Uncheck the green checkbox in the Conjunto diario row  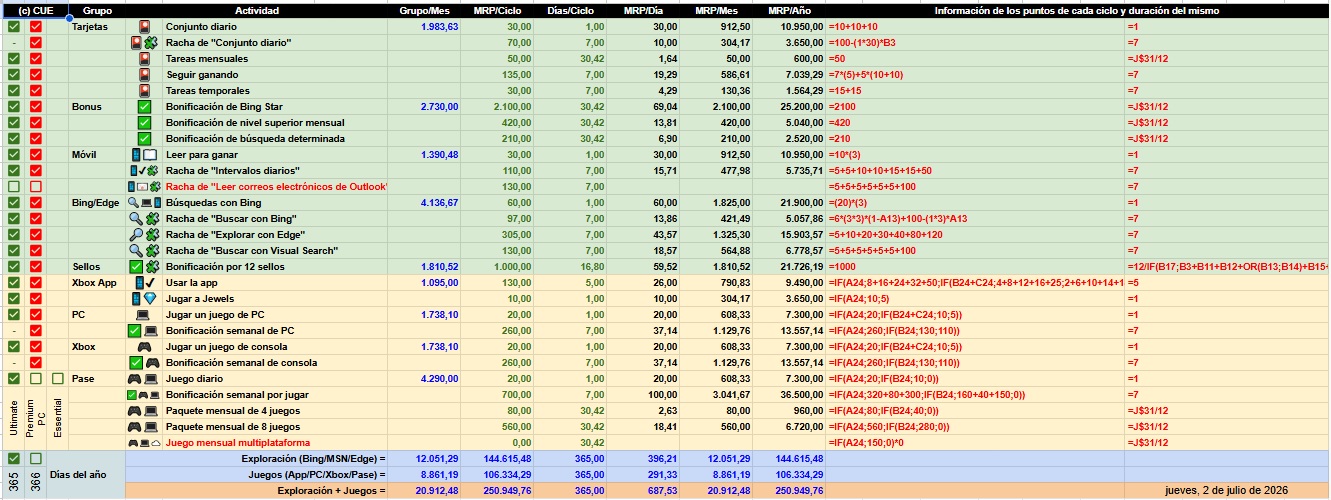14,27
